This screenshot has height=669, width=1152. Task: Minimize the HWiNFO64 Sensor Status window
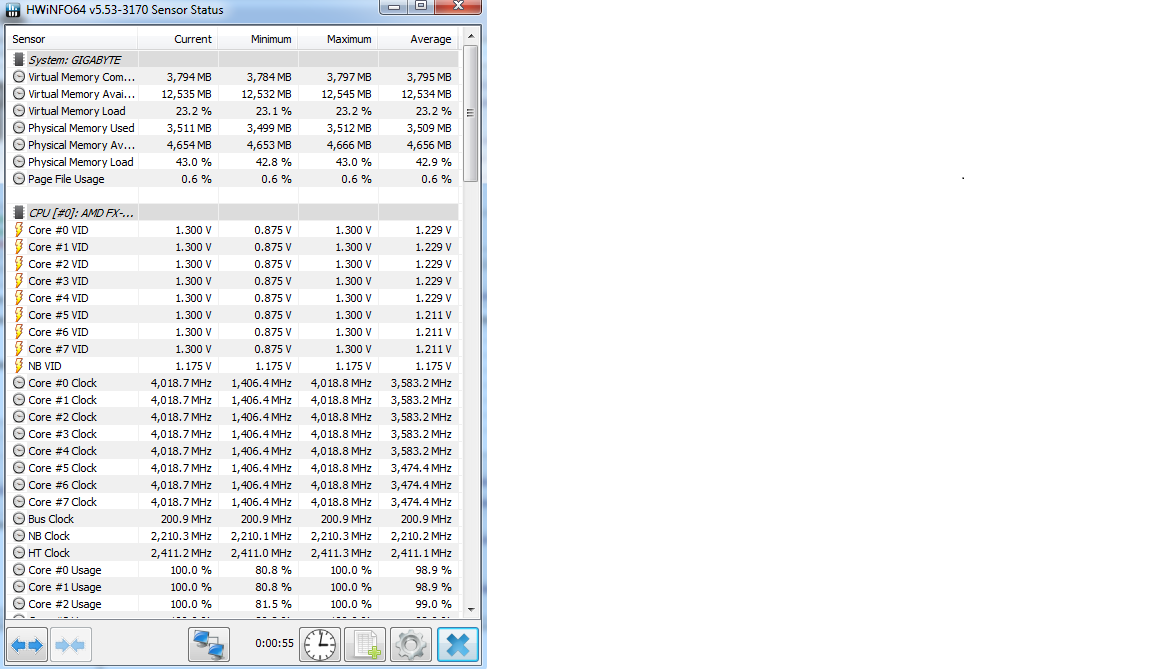pyautogui.click(x=394, y=7)
